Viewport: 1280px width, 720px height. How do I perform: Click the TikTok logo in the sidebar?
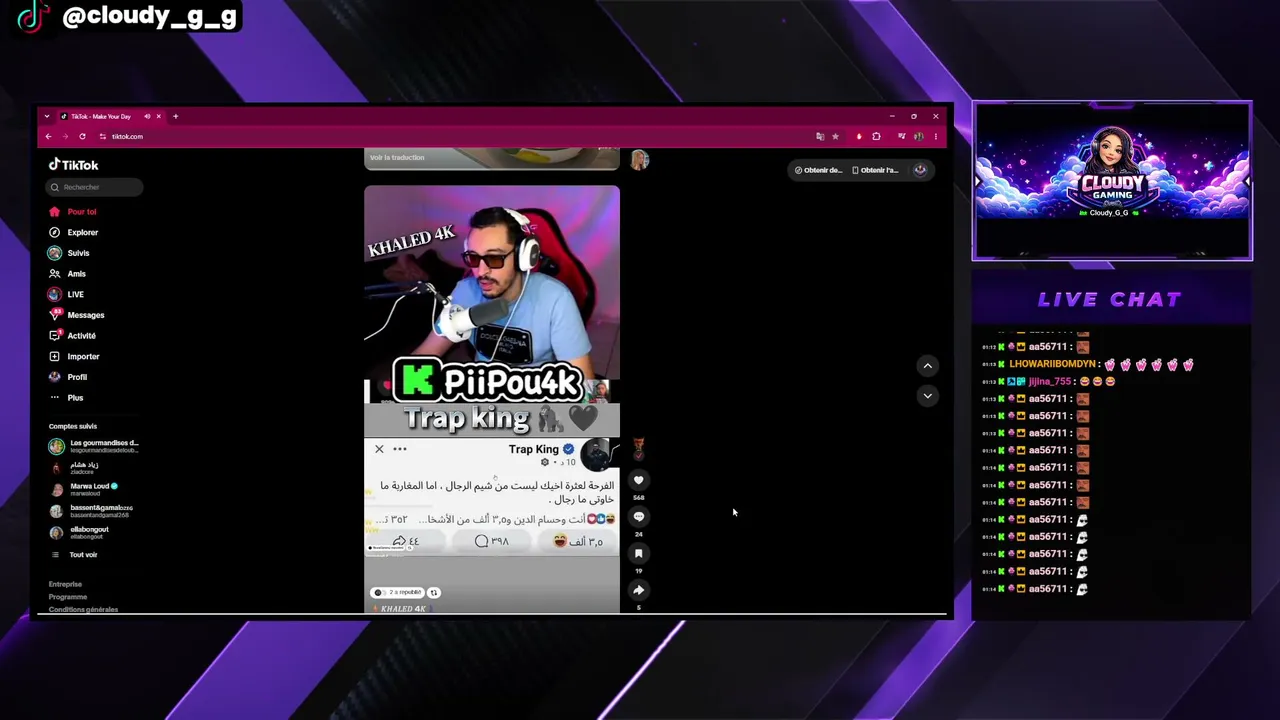coord(73,165)
